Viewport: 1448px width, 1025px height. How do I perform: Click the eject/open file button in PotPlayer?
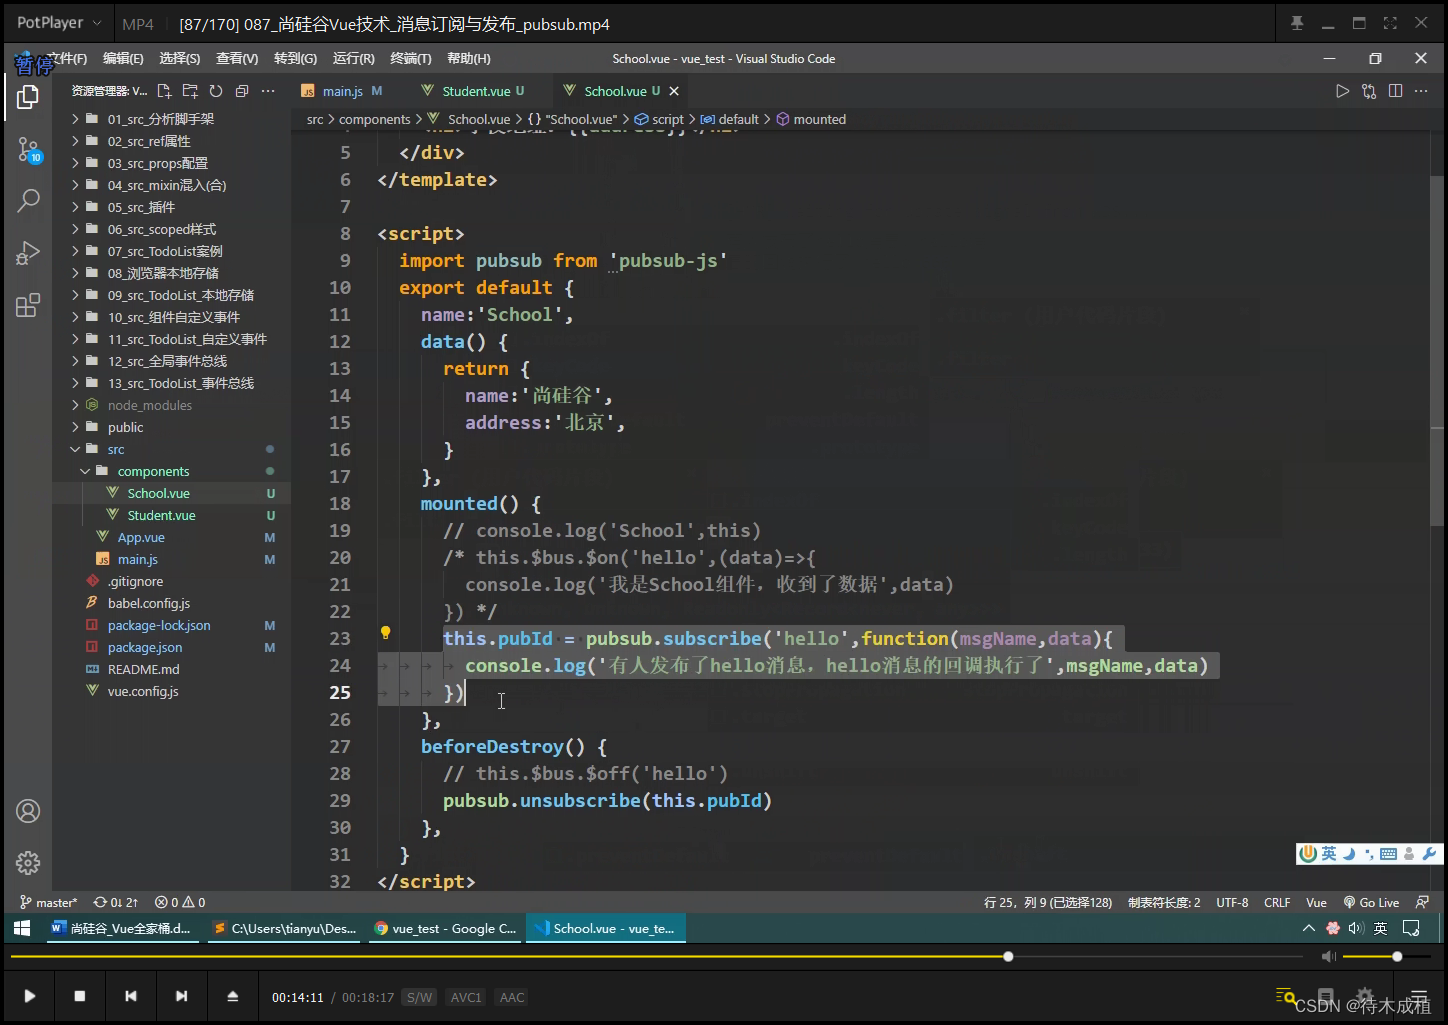[232, 996]
